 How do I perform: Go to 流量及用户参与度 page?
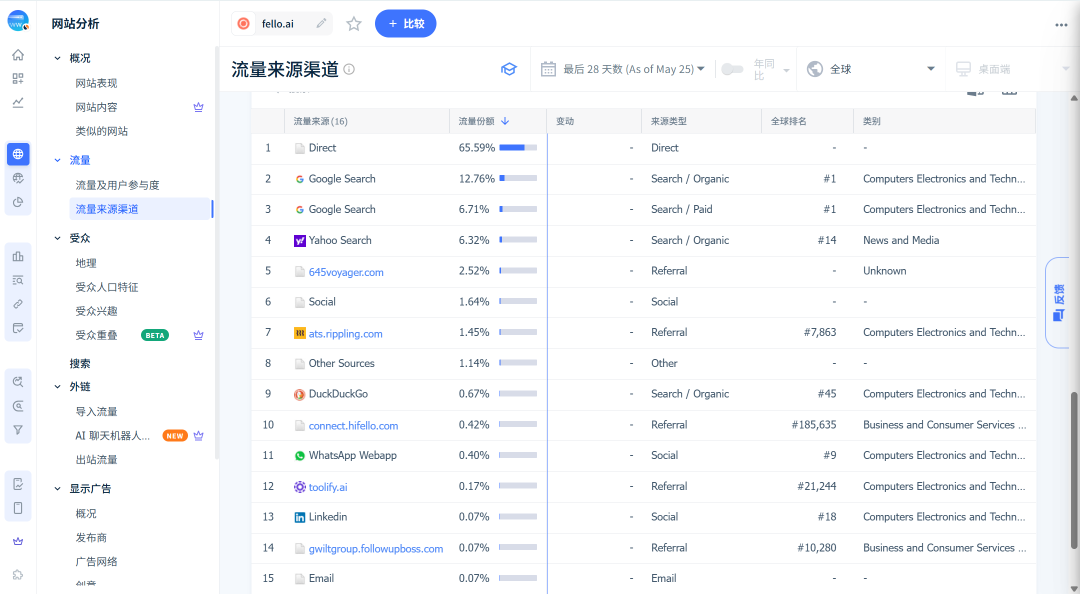118,185
